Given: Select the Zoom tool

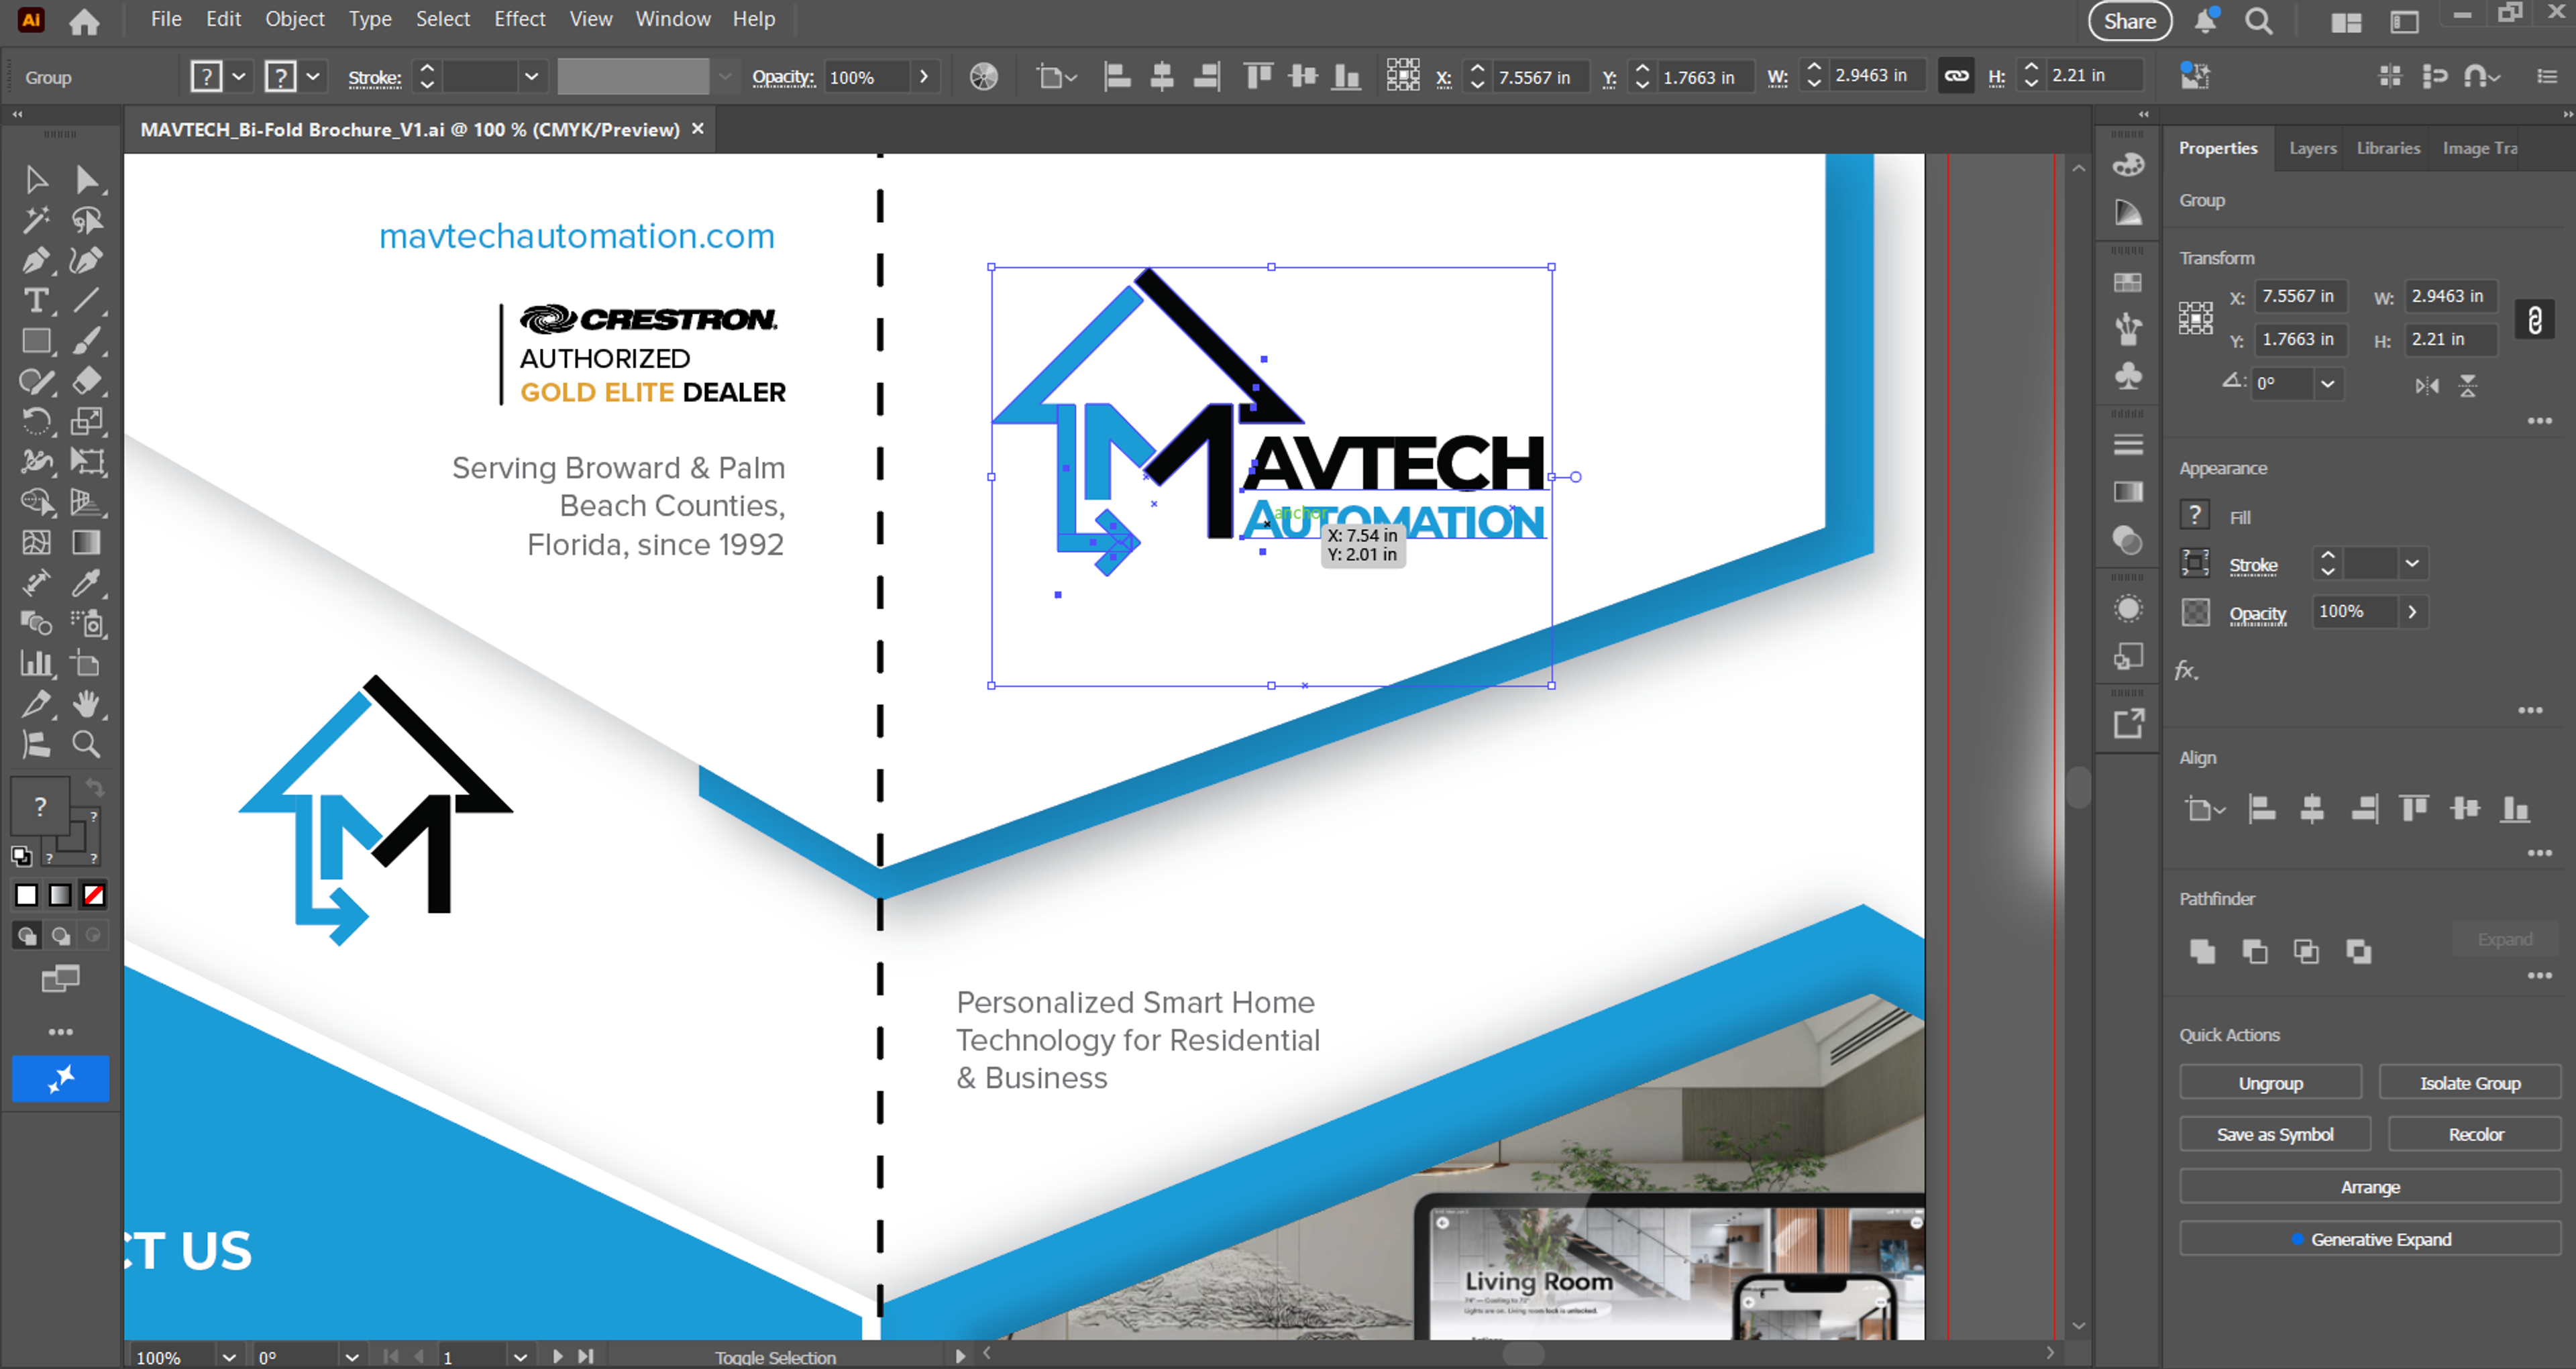Looking at the screenshot, I should tap(87, 744).
